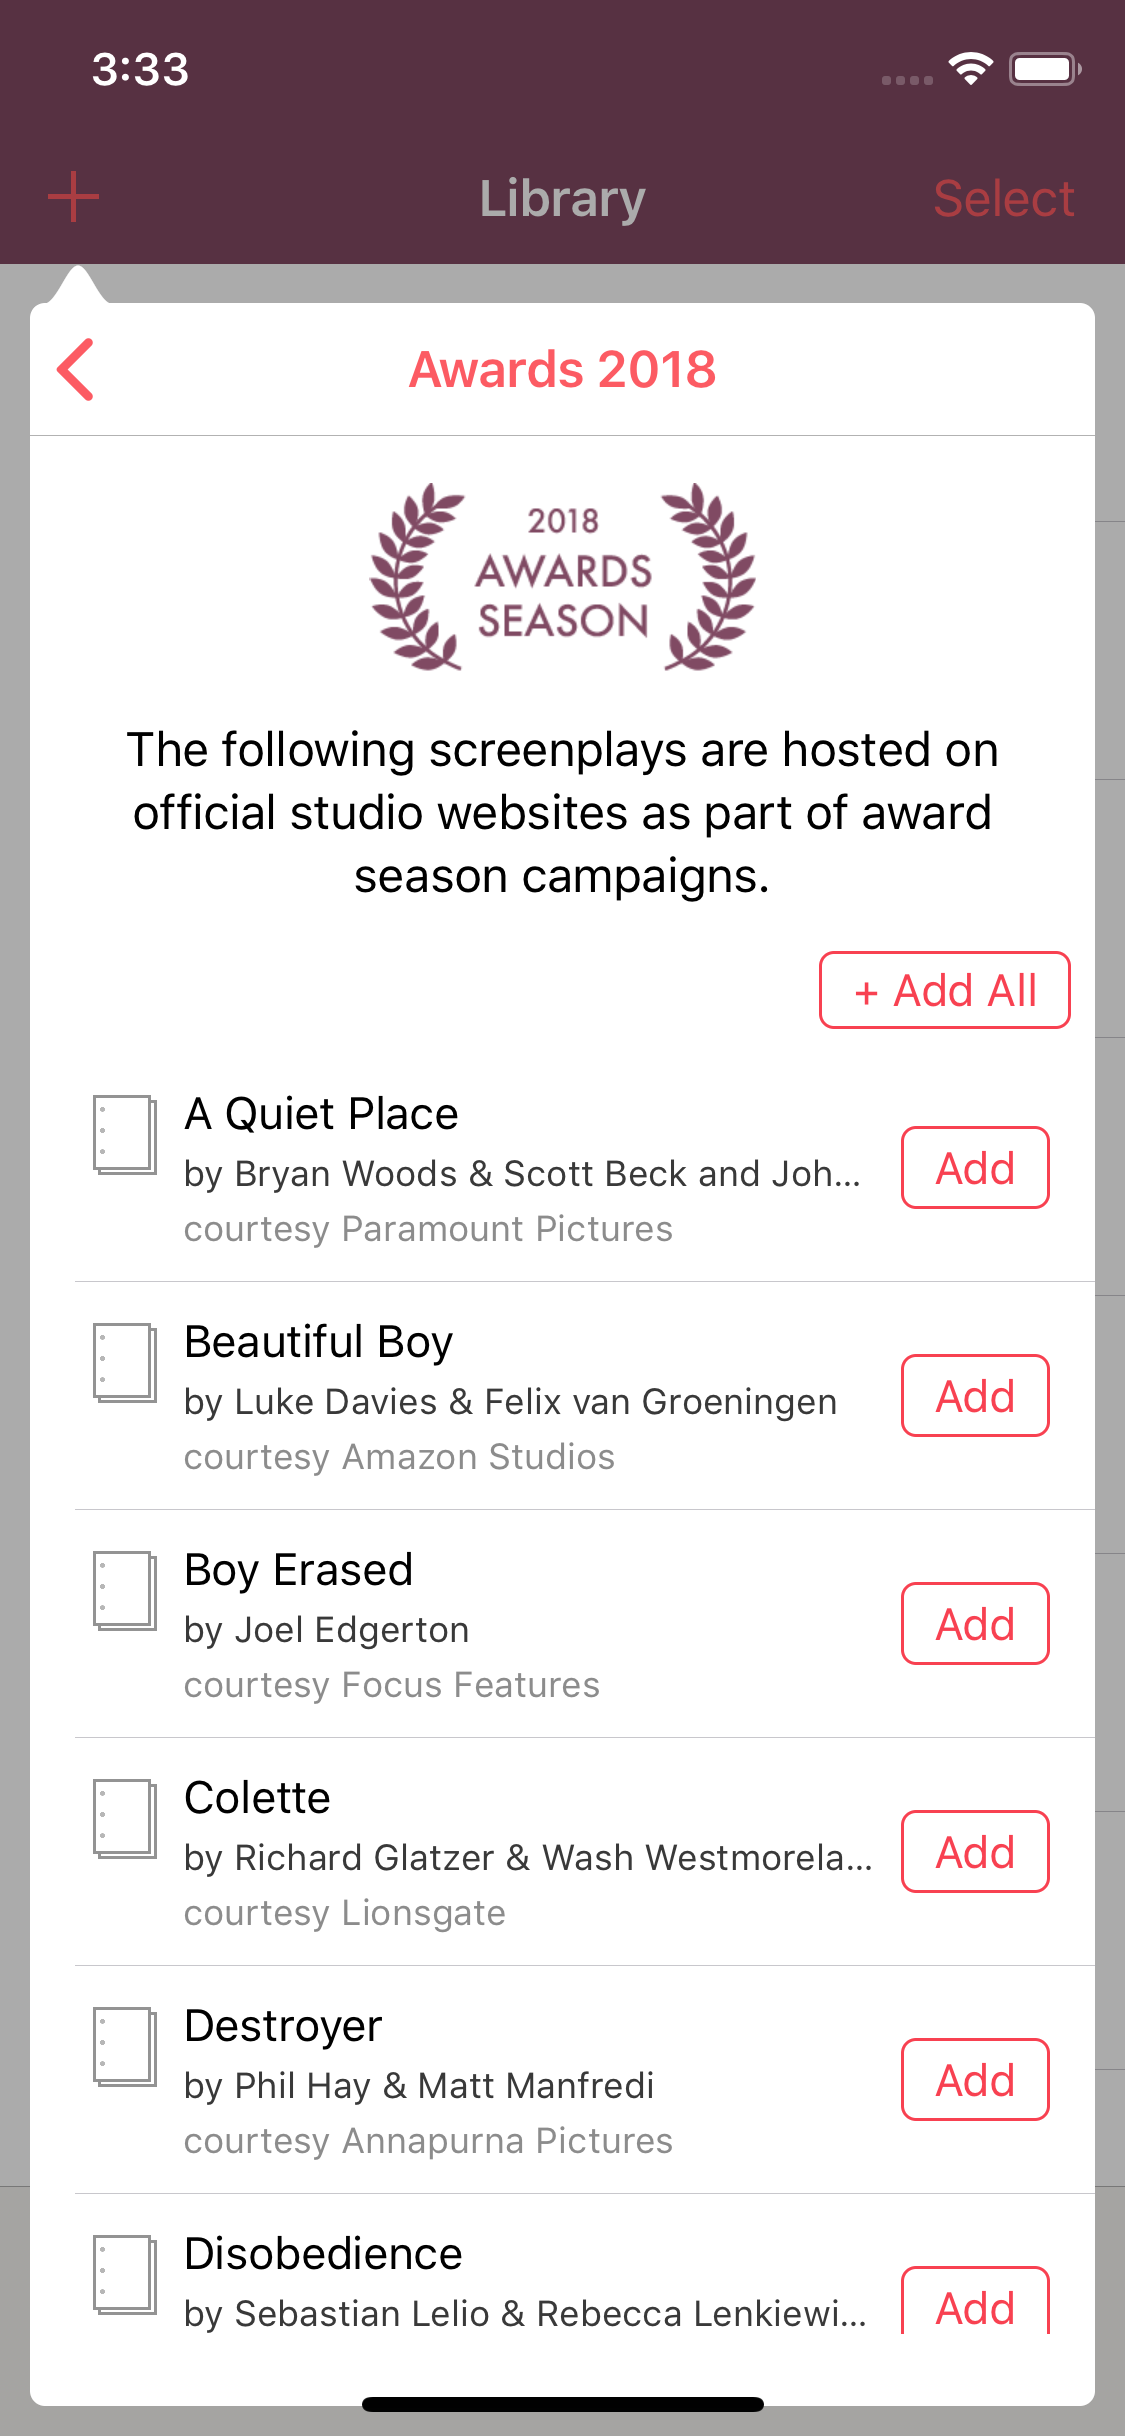Add the Boy Erased screenplay
Image resolution: width=1125 pixels, height=2436 pixels.
coord(975,1624)
